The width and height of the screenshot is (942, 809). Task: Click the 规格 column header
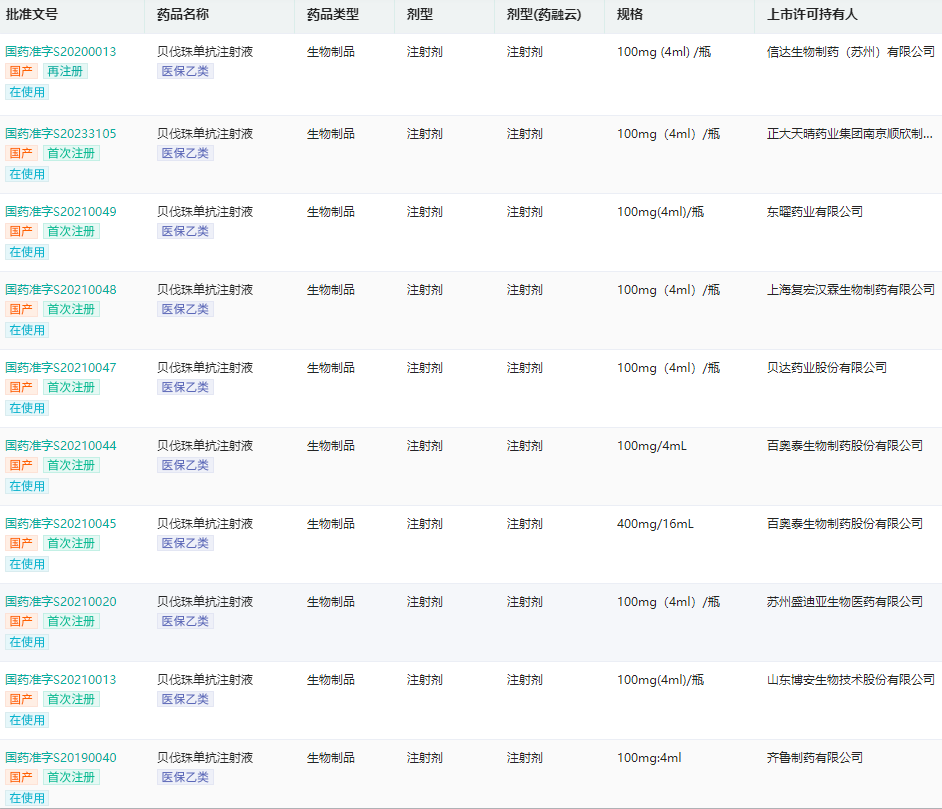[630, 14]
